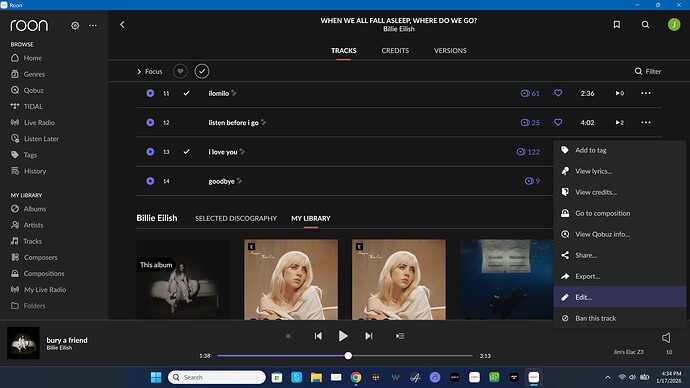
Task: Play track 12 listen before i go
Action: click(150, 122)
